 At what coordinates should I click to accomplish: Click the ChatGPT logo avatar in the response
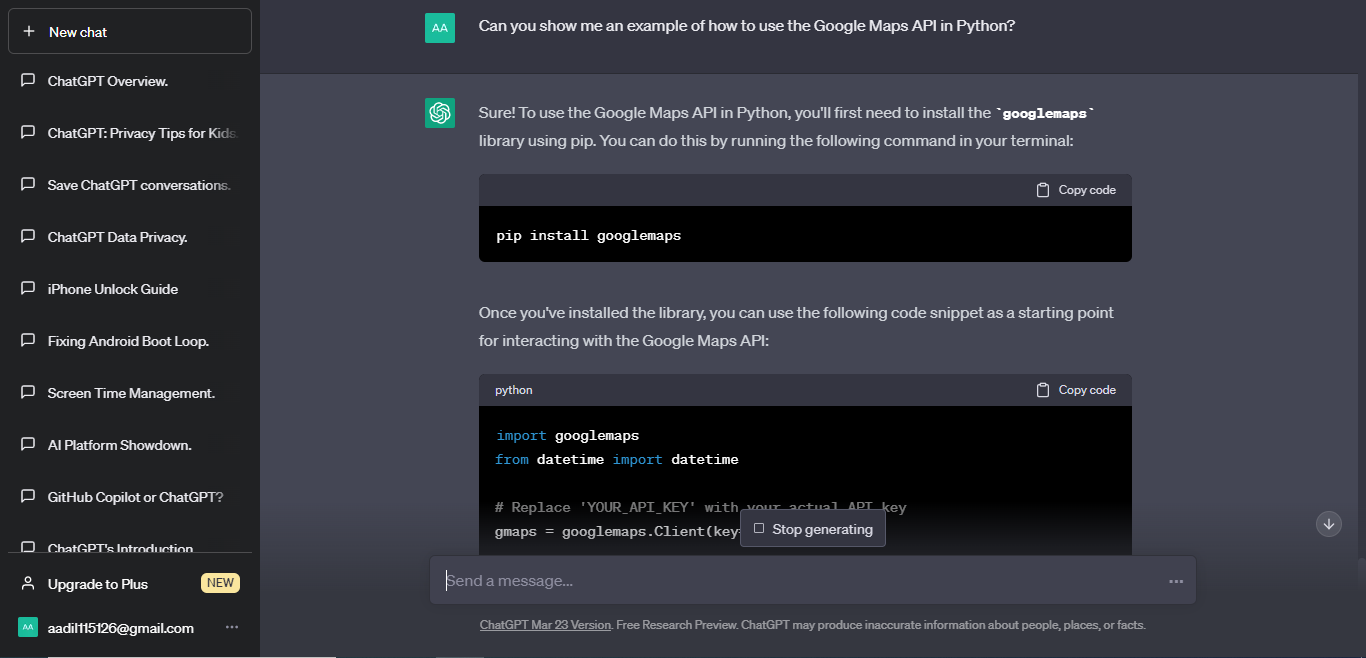440,114
